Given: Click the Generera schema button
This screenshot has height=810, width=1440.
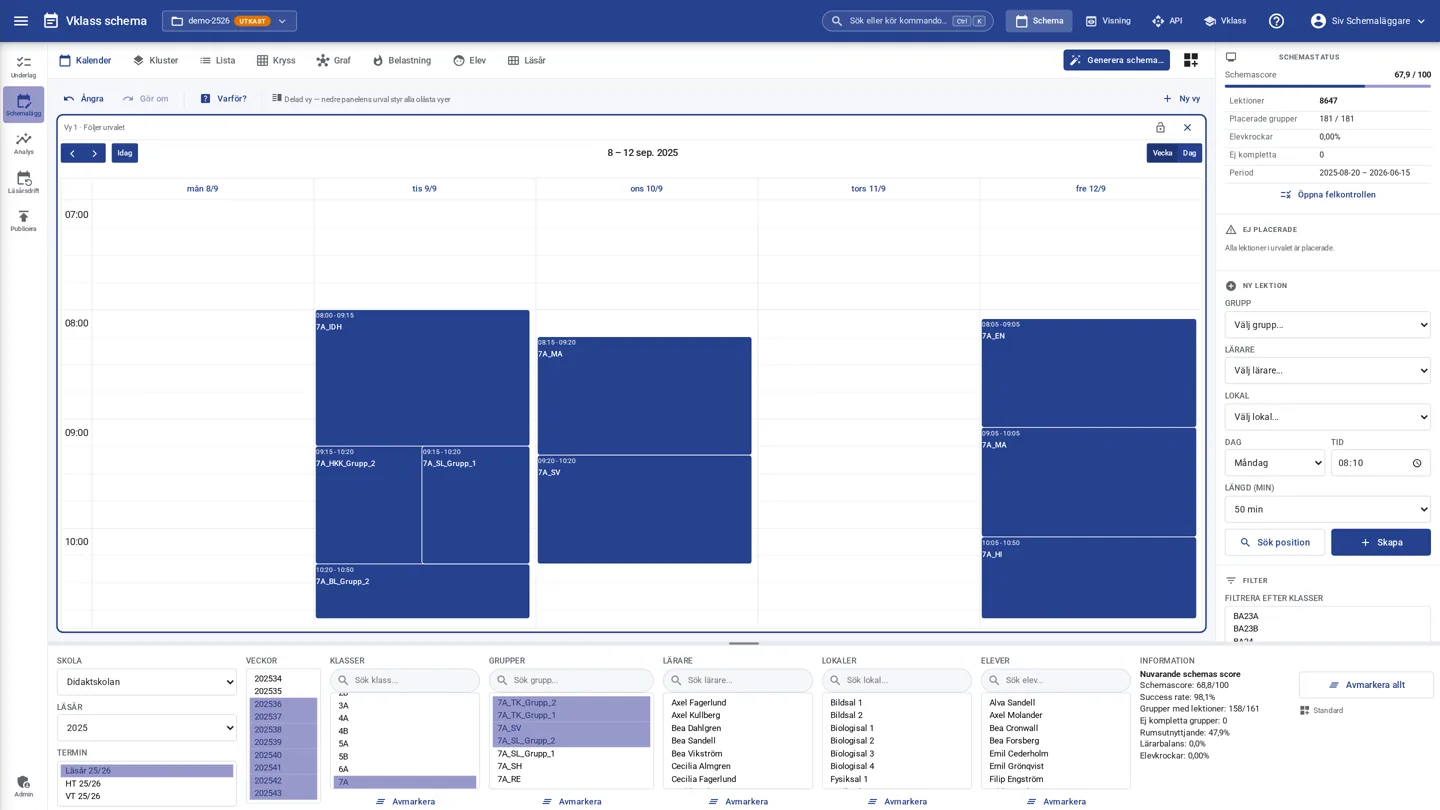Looking at the screenshot, I should pos(1116,60).
